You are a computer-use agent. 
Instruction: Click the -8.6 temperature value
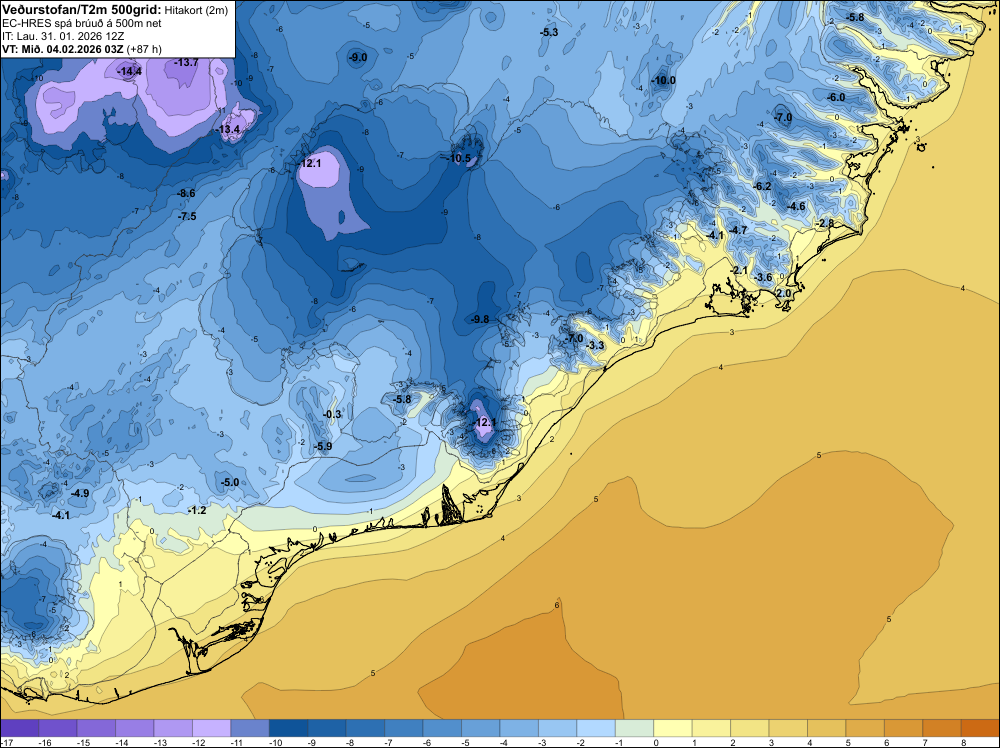(x=186, y=193)
